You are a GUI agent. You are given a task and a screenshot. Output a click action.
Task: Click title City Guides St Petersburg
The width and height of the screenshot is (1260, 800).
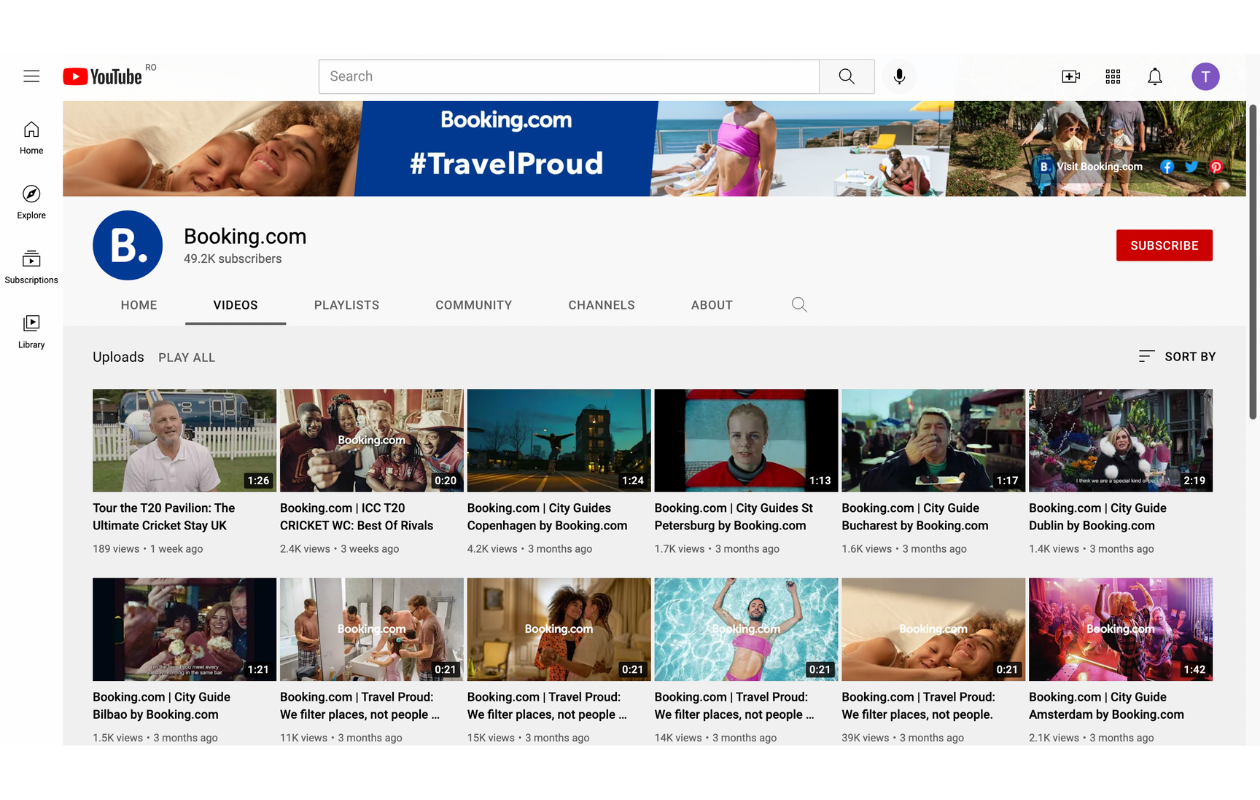(734, 516)
